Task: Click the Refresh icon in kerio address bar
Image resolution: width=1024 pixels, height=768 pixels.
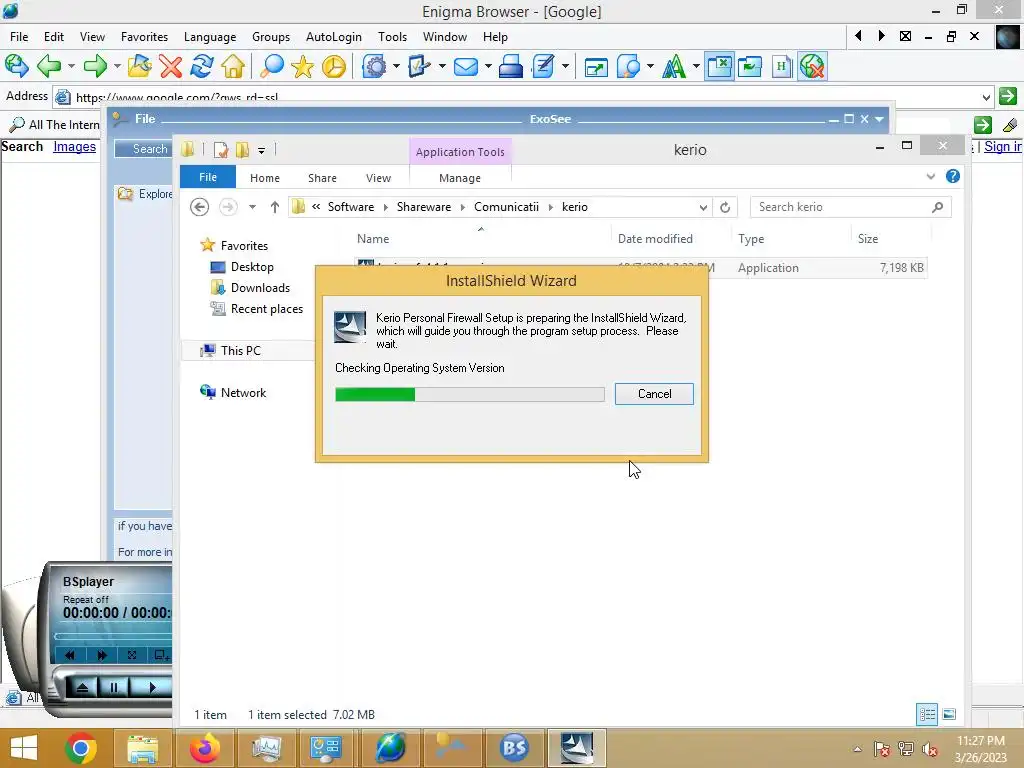Action: (x=725, y=207)
